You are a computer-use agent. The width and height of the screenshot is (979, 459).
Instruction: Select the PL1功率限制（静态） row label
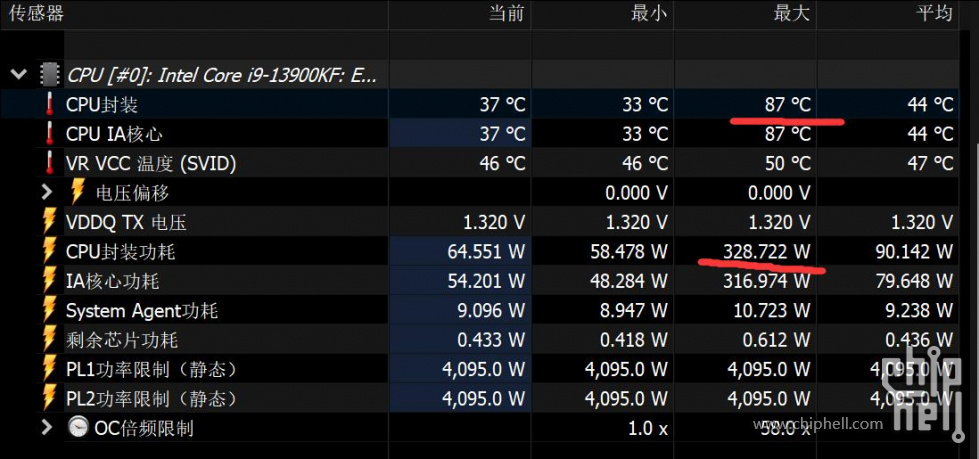point(152,370)
